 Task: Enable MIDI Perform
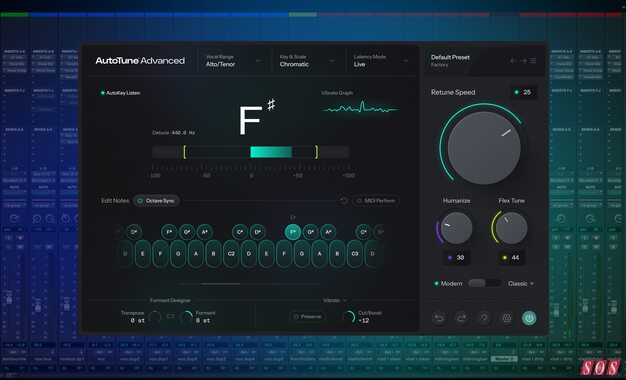point(376,201)
